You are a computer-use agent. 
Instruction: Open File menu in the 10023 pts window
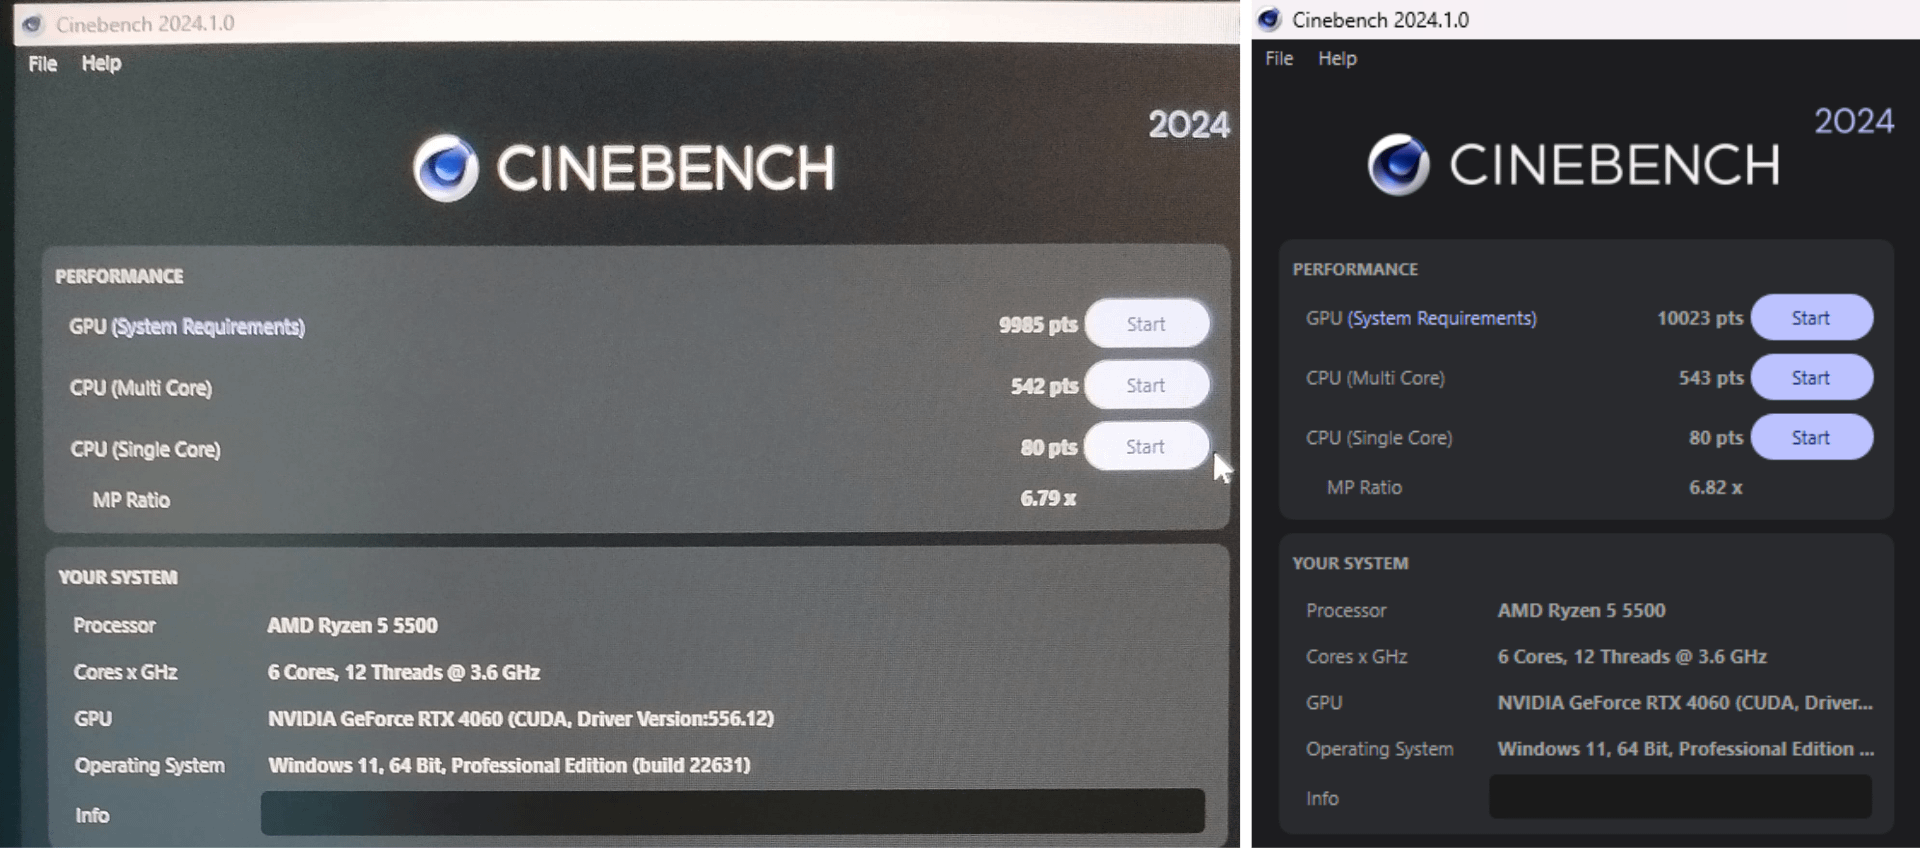[1279, 58]
